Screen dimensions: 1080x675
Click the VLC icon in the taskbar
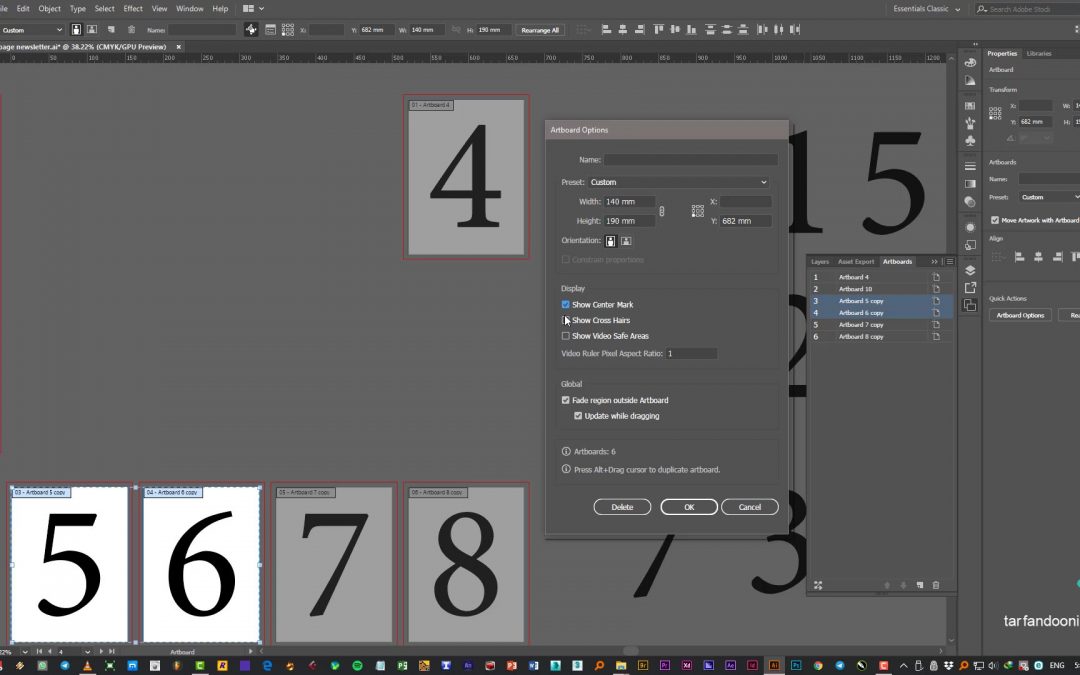[x=87, y=665]
